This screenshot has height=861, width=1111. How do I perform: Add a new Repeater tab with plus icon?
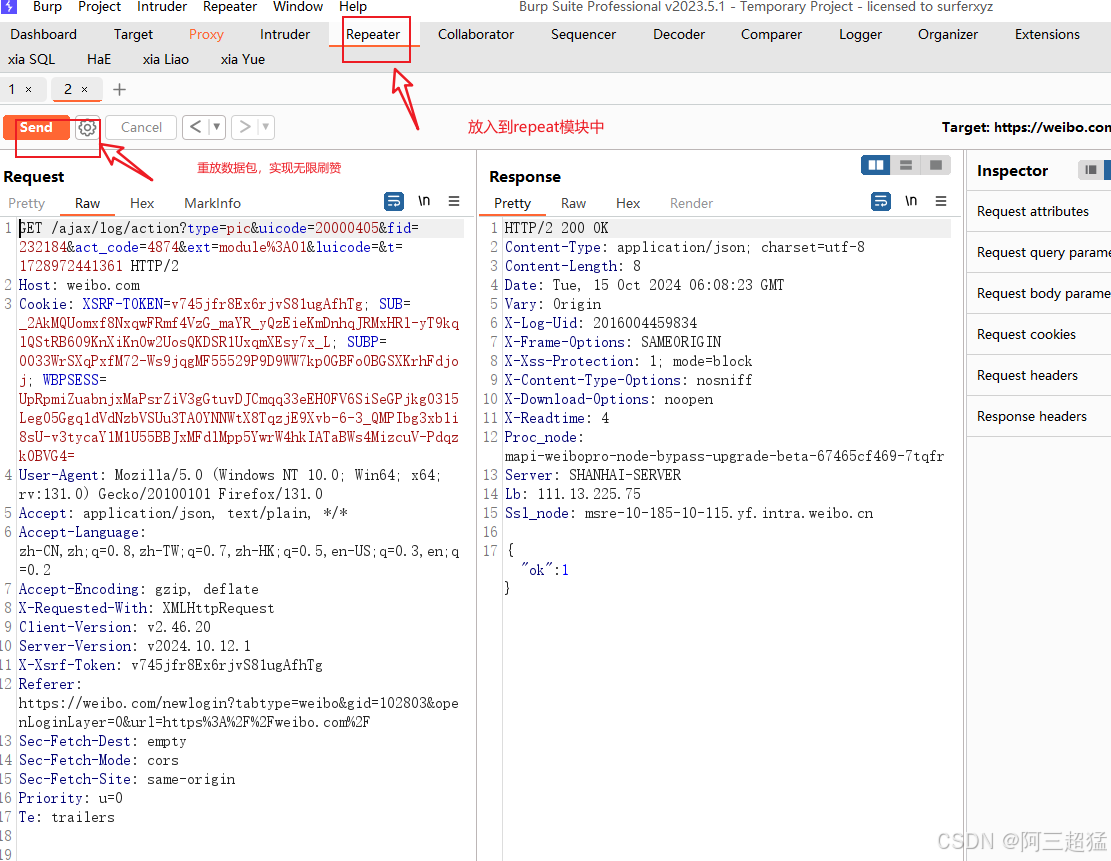pyautogui.click(x=120, y=89)
